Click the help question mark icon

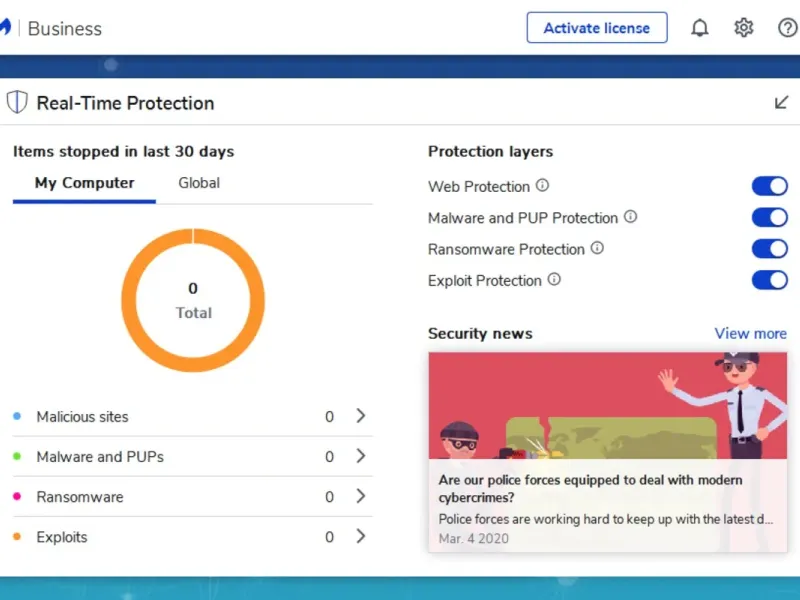point(788,28)
